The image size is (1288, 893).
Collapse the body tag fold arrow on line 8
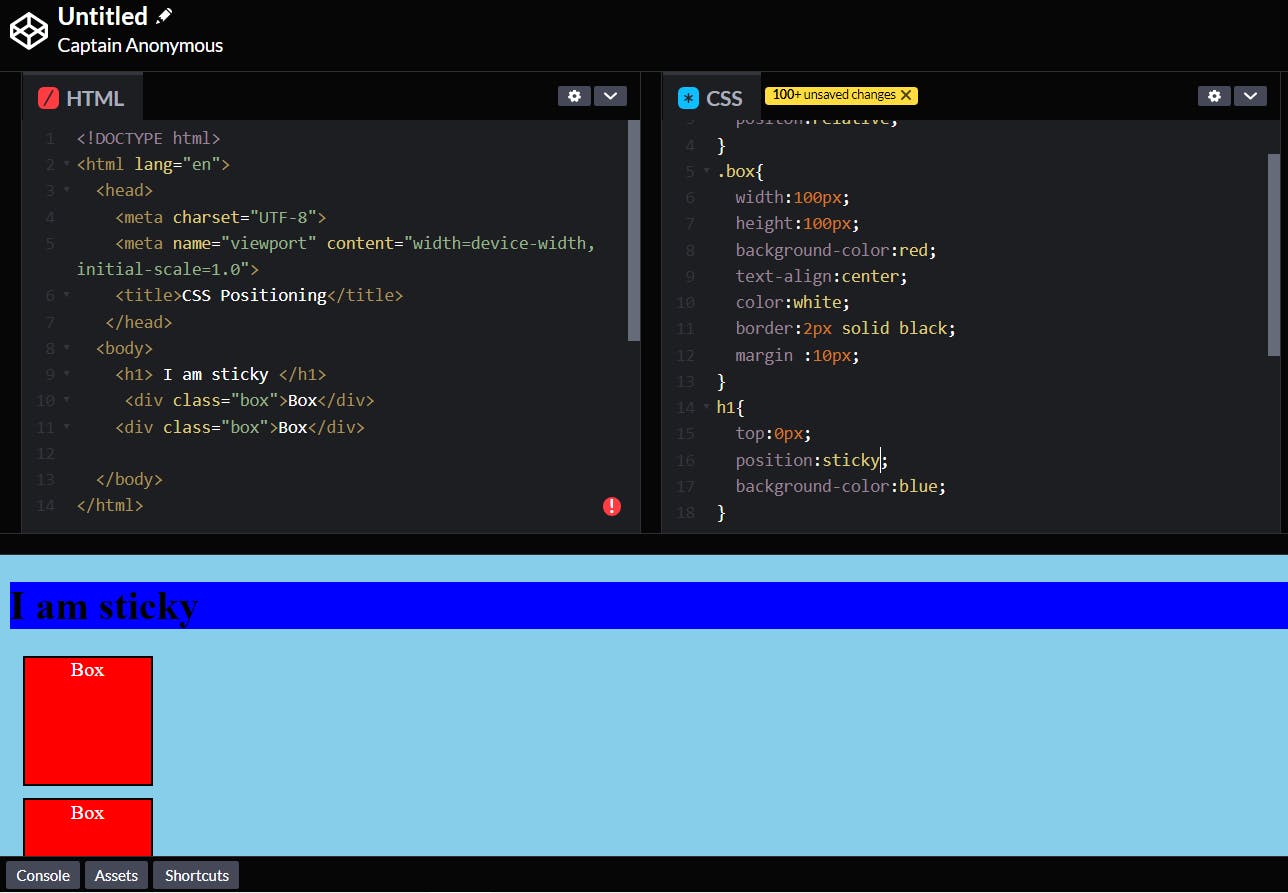(x=66, y=348)
